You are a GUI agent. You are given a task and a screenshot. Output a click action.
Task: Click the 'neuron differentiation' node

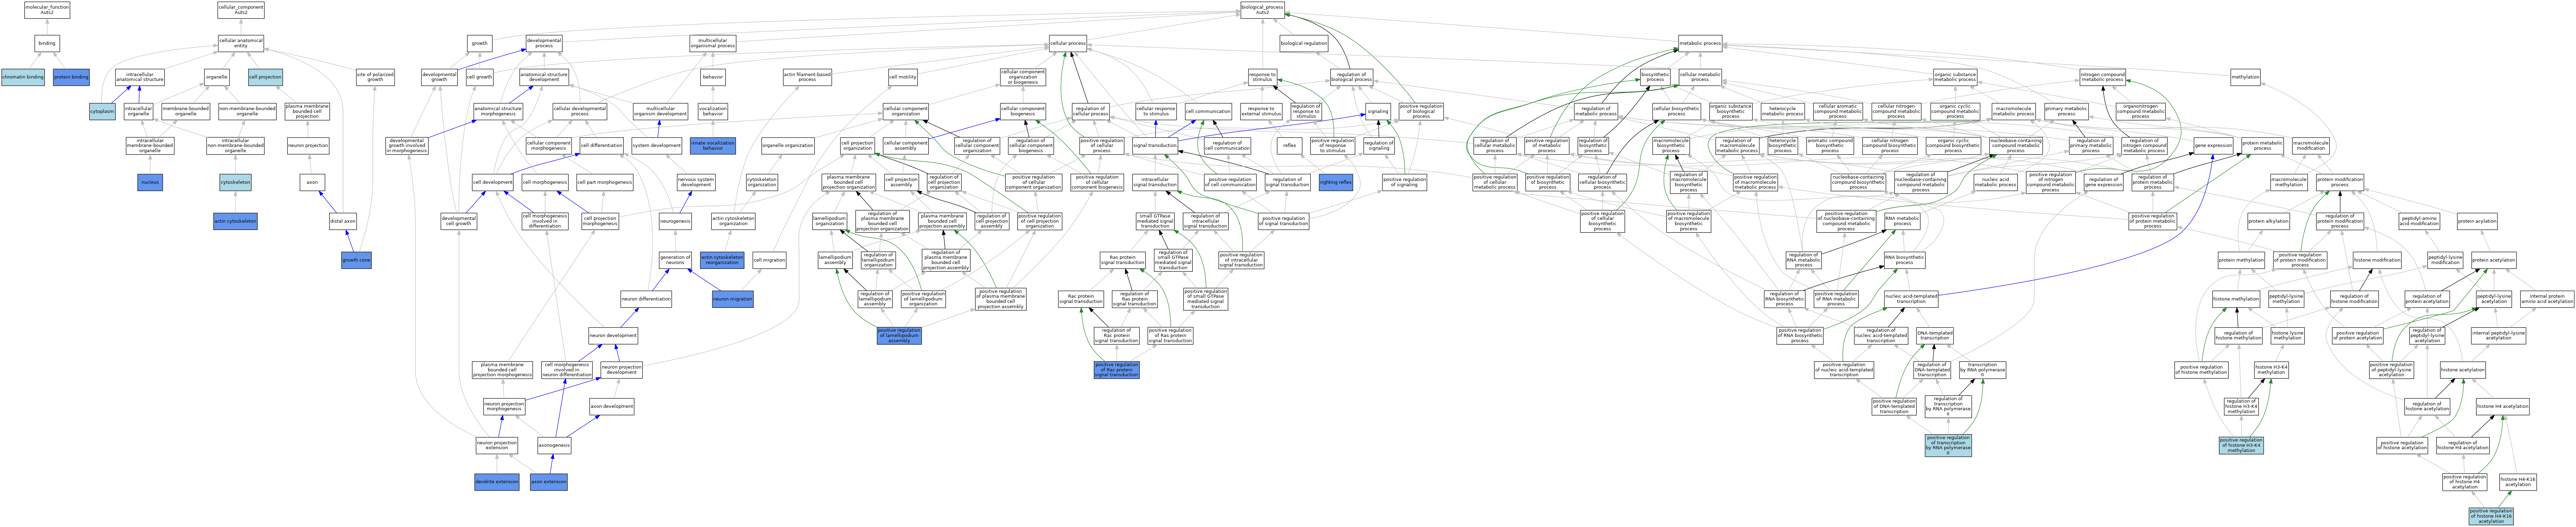646,299
